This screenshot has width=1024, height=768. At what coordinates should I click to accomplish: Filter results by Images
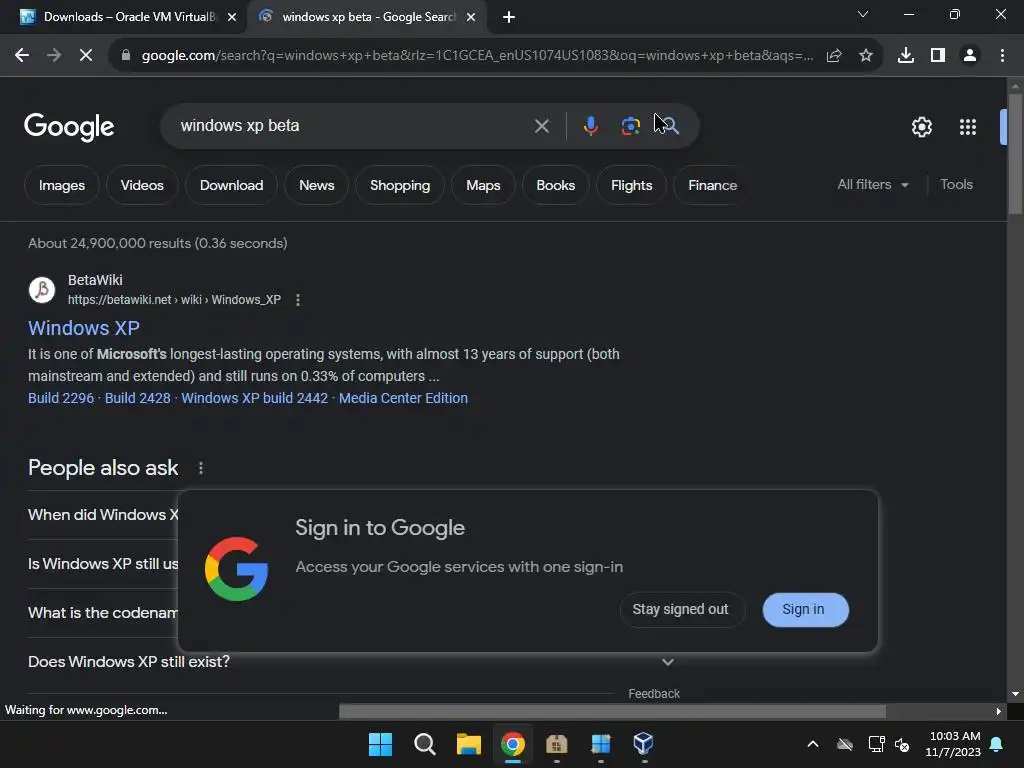click(62, 185)
